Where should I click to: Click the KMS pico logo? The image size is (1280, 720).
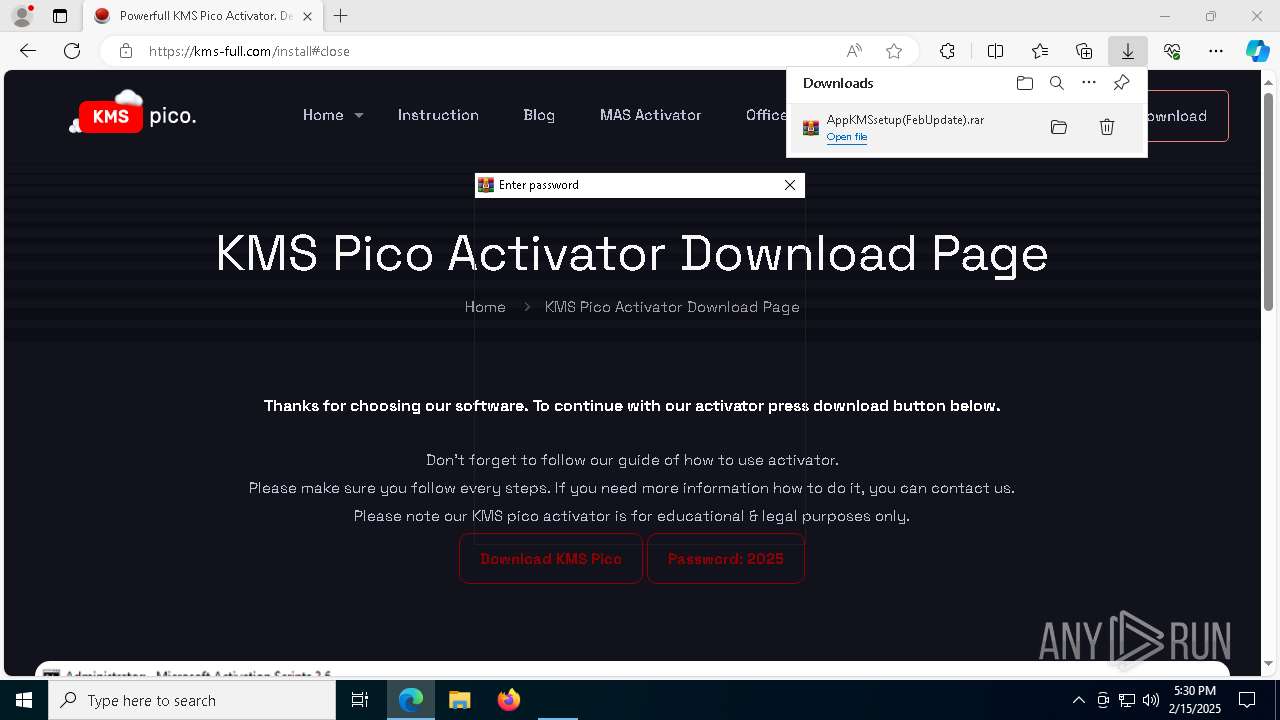(x=132, y=112)
